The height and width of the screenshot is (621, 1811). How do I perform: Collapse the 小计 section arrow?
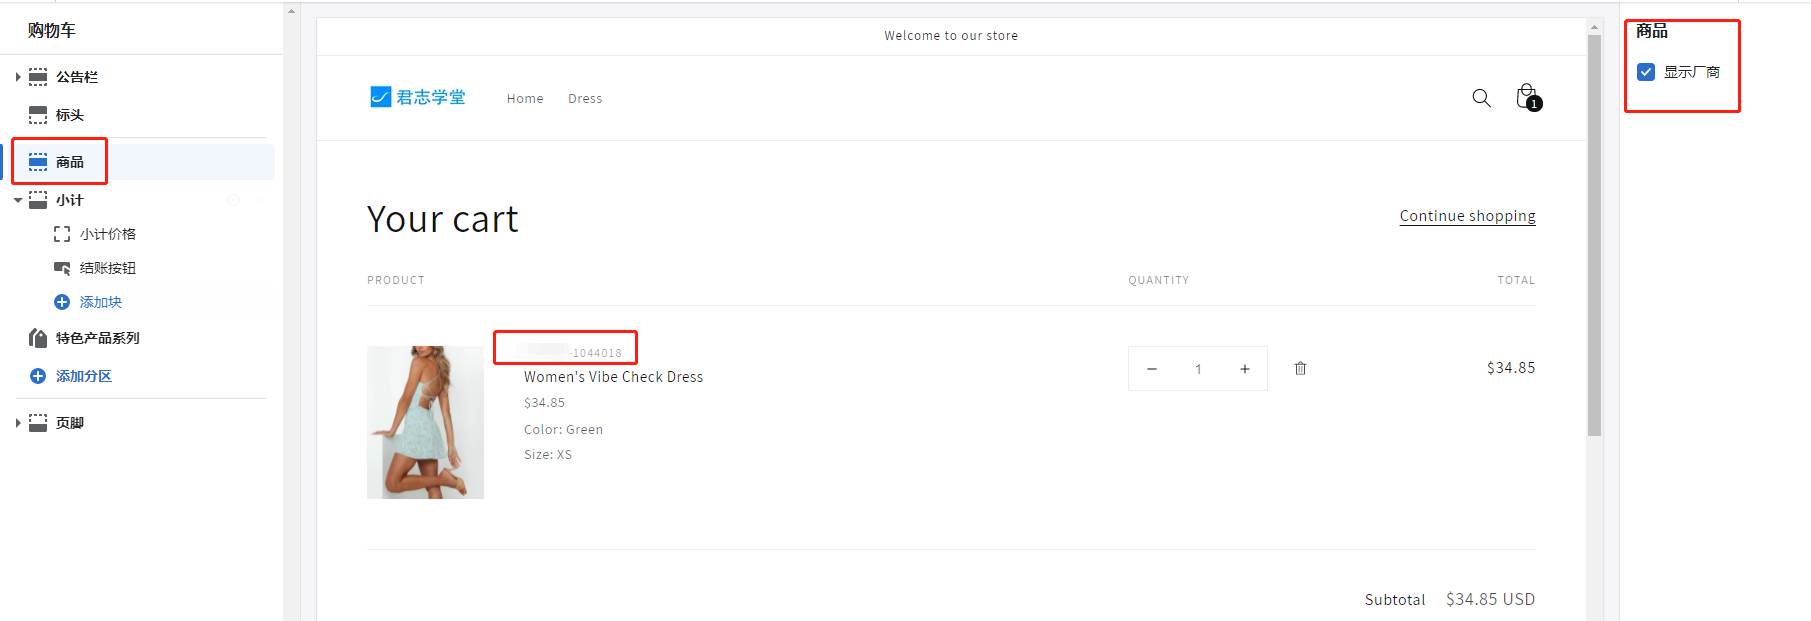pos(17,200)
